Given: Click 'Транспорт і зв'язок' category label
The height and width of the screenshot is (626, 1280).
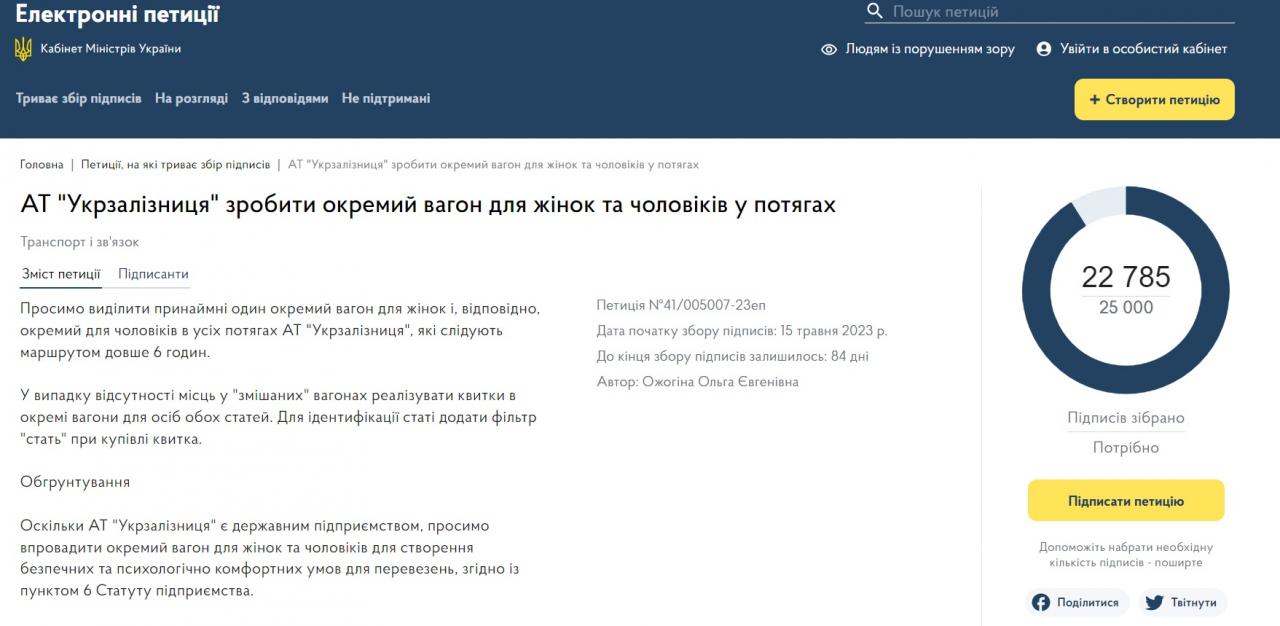Looking at the screenshot, I should coord(80,242).
